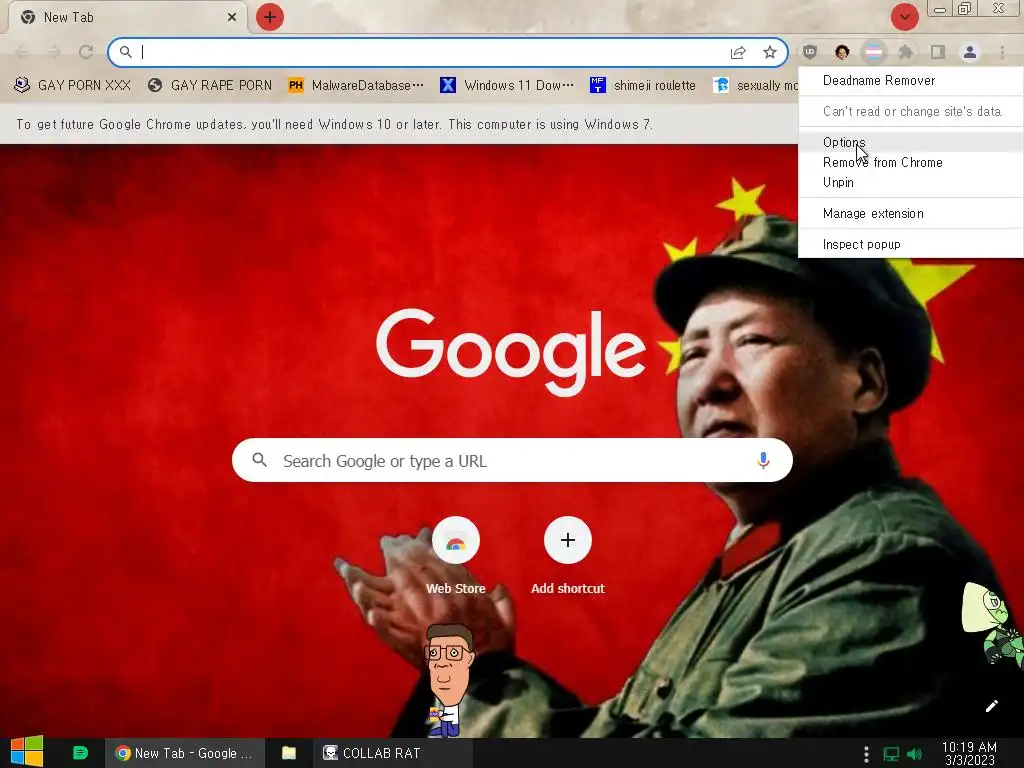The image size is (1024, 768).
Task: Open the Web Store shortcut
Action: coord(456,555)
